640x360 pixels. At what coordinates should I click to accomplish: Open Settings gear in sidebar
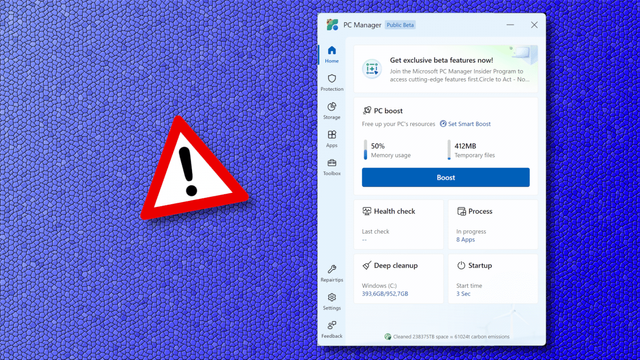(331, 302)
